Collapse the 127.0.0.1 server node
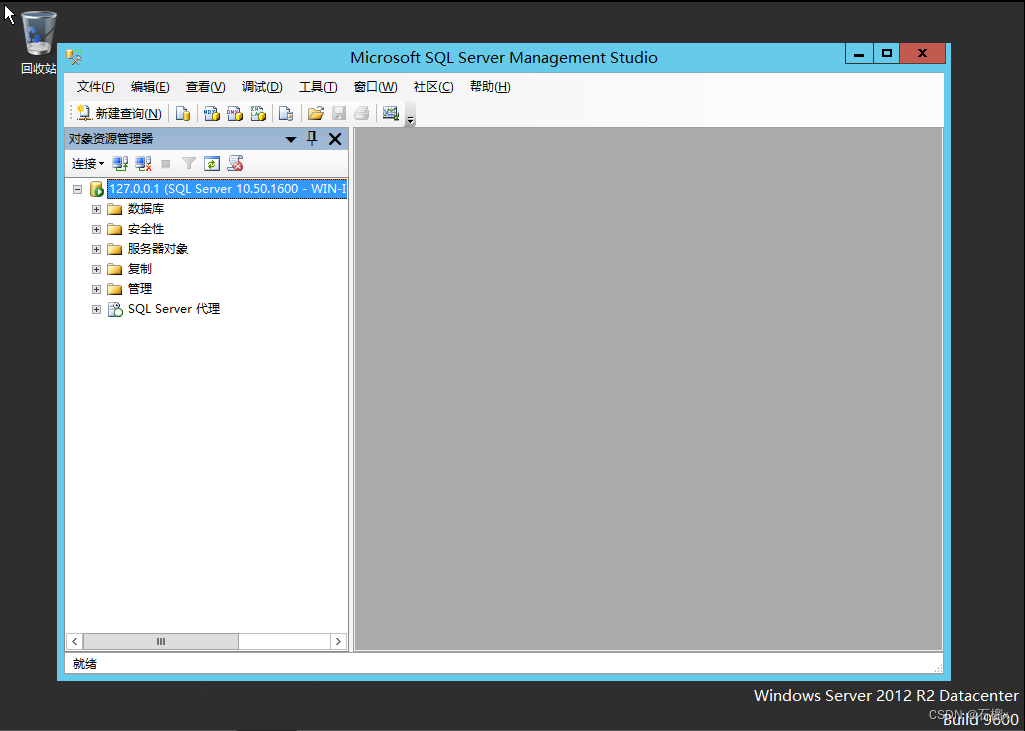1025x731 pixels. coord(77,189)
